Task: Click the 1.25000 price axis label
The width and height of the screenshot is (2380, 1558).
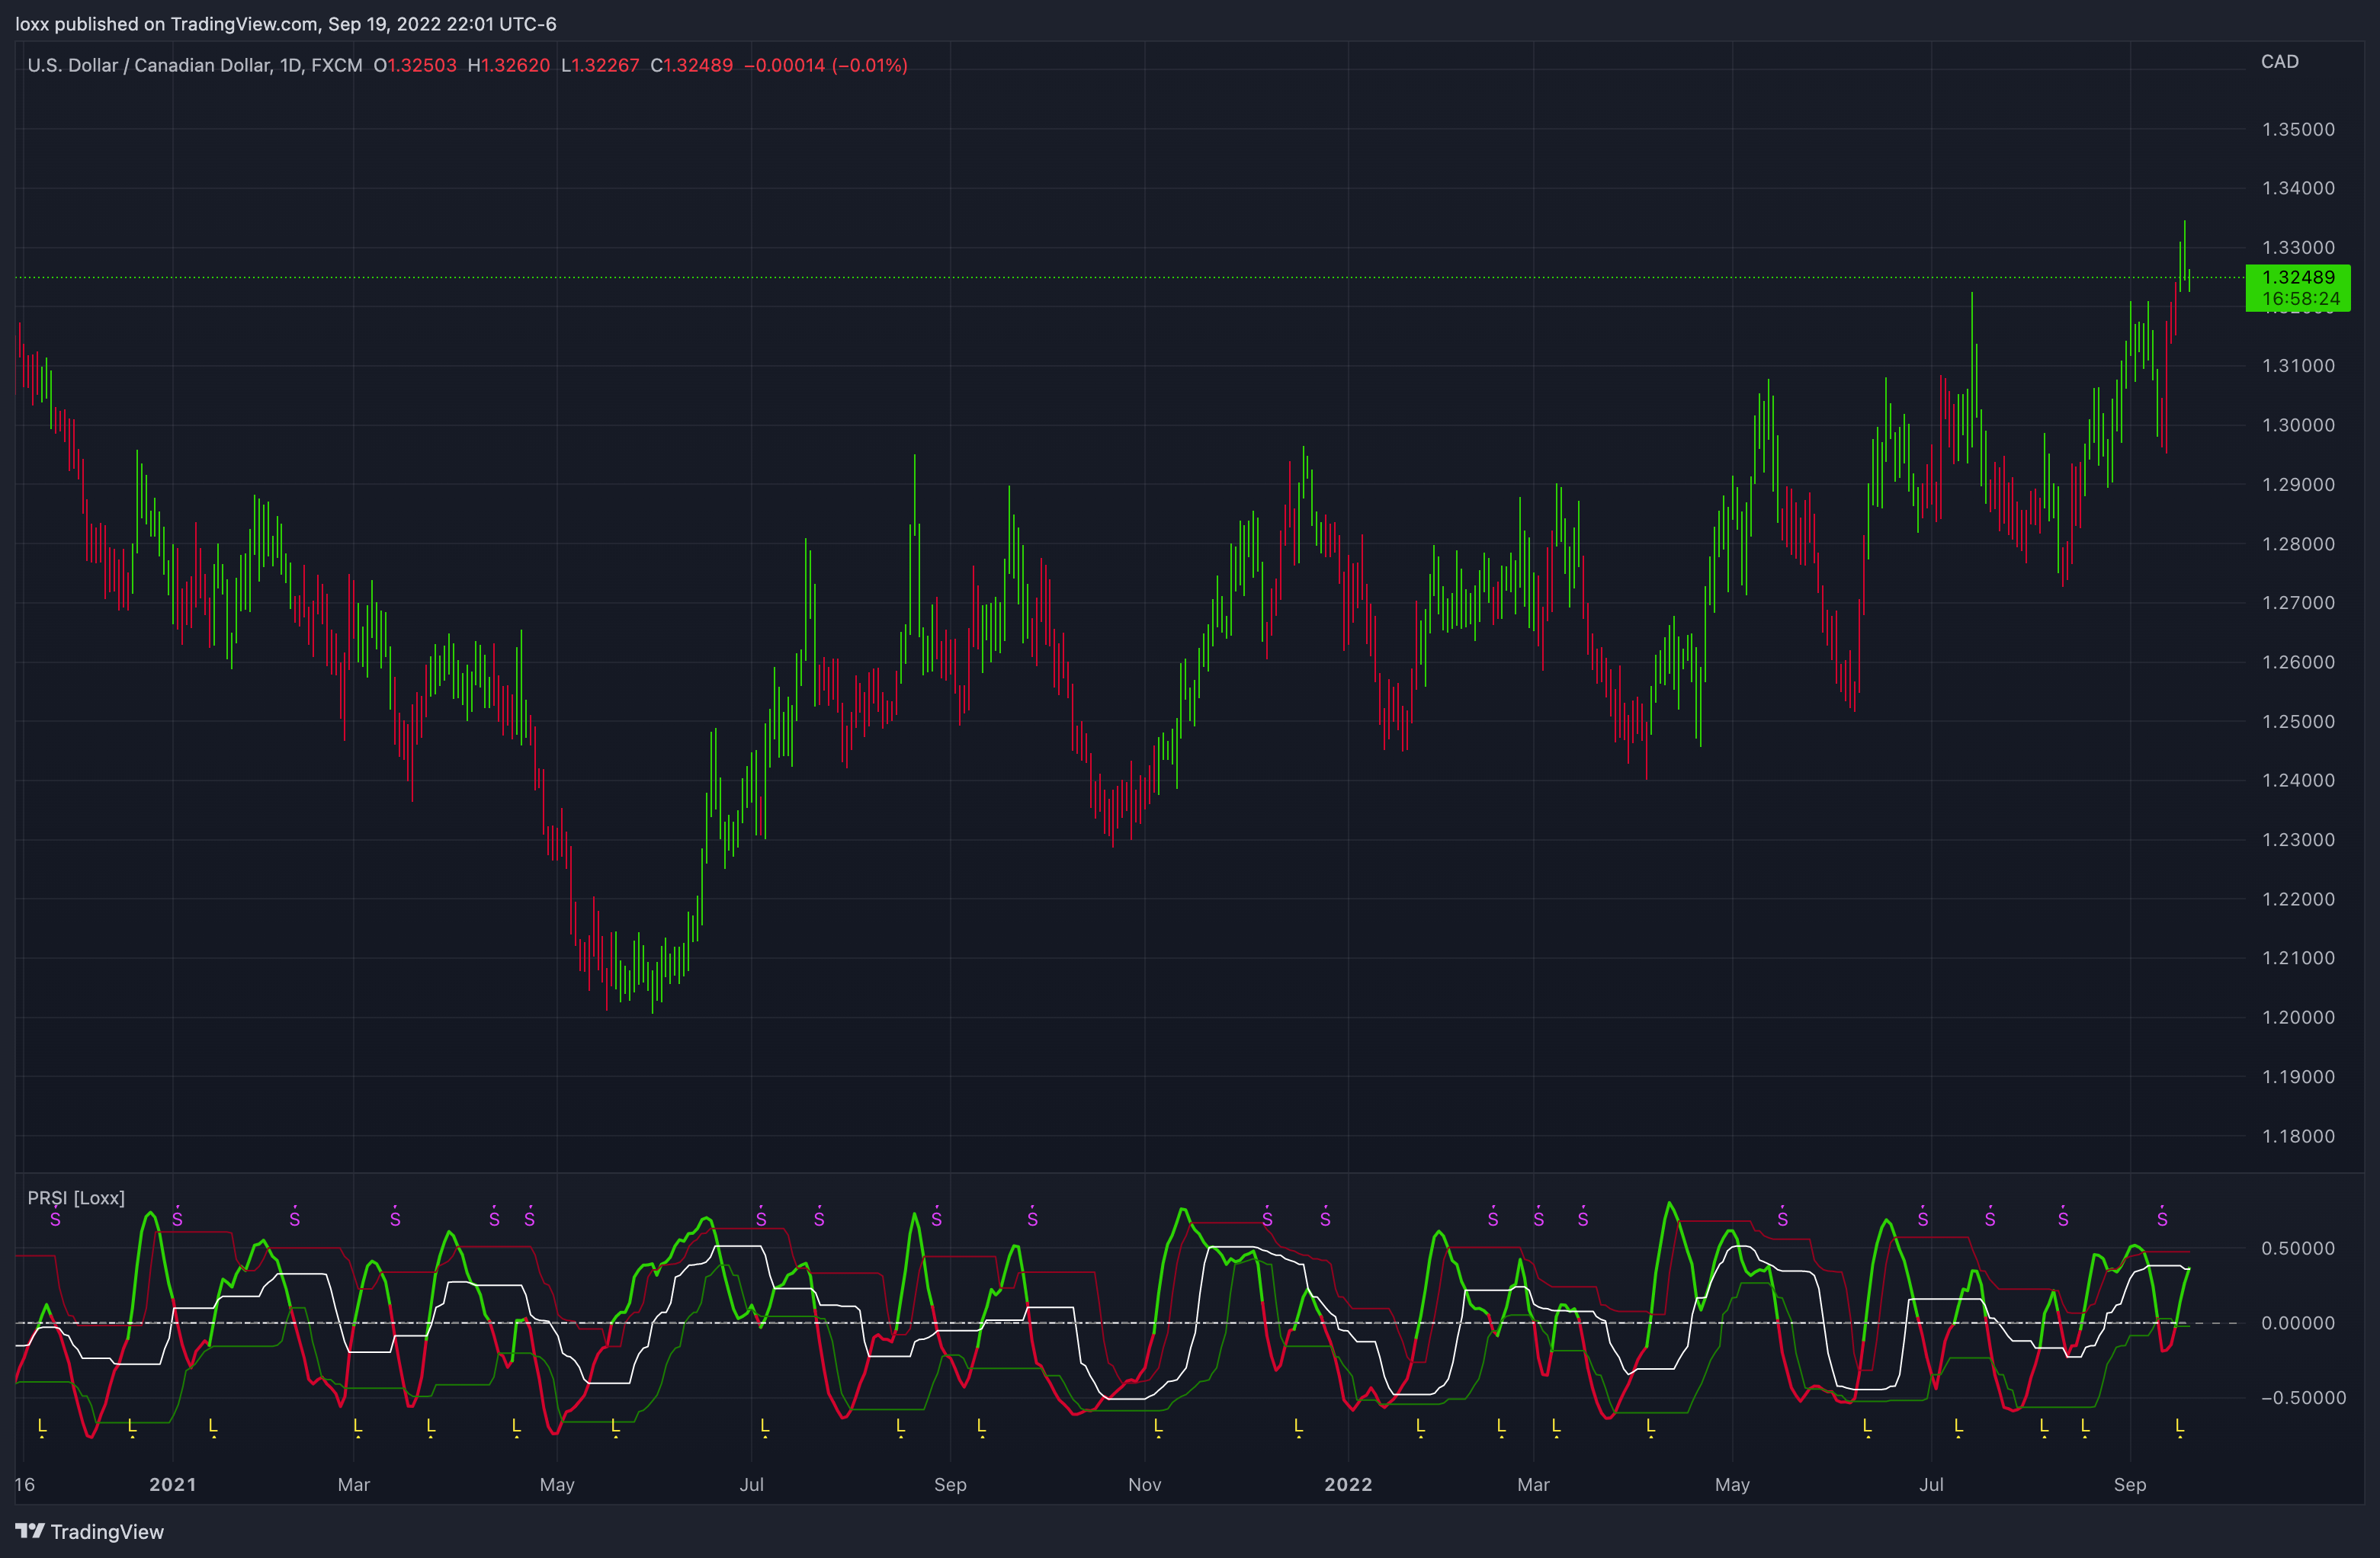Action: (2299, 721)
